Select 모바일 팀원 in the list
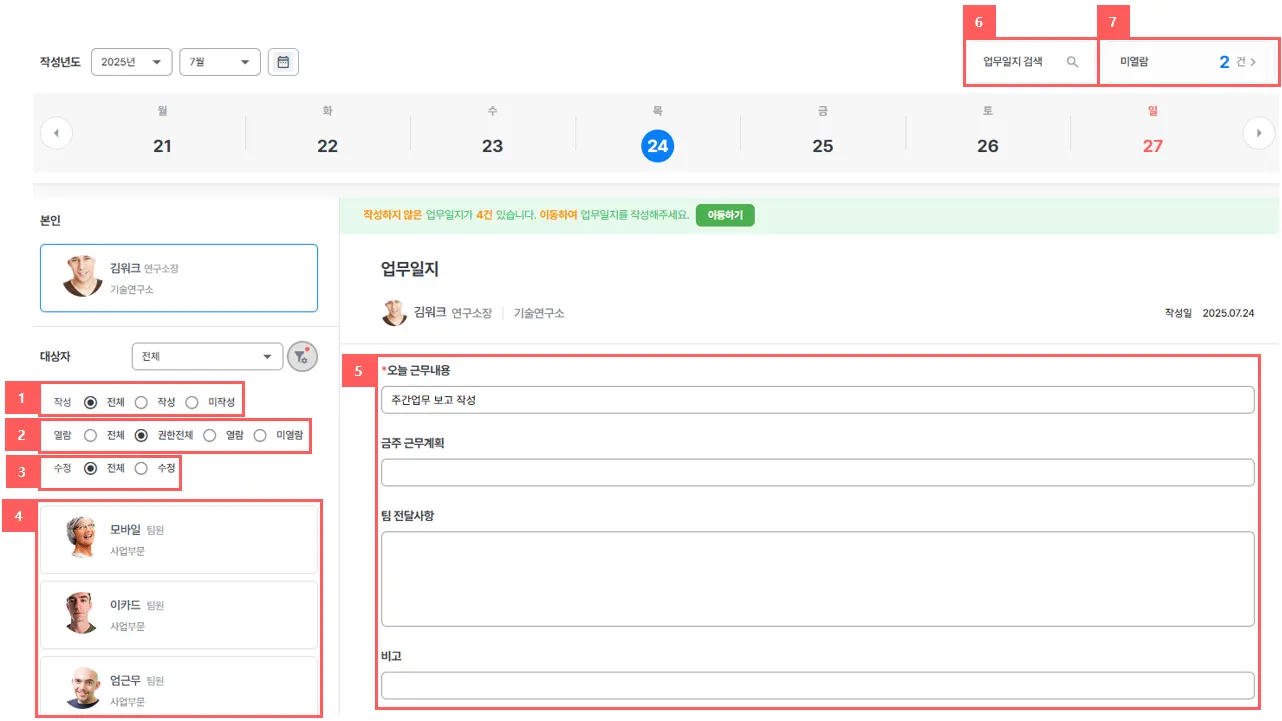Screen dimensions: 1282x721 tap(179, 540)
